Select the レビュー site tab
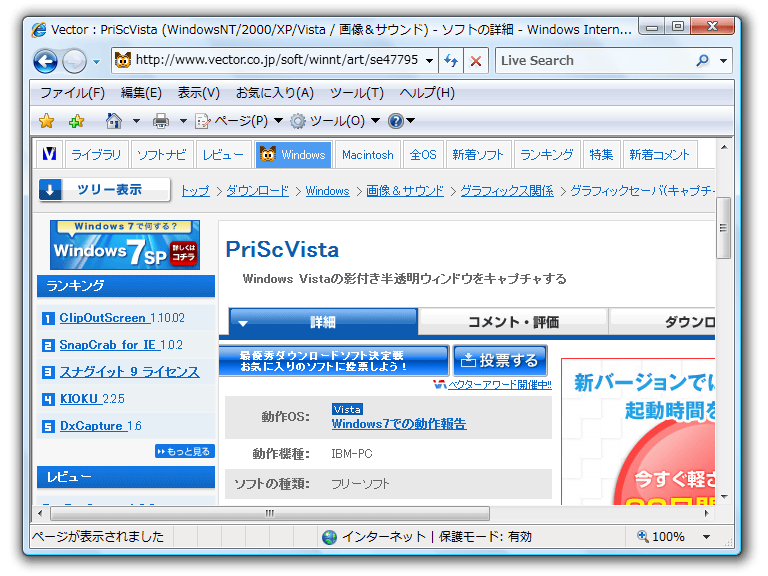 click(223, 154)
